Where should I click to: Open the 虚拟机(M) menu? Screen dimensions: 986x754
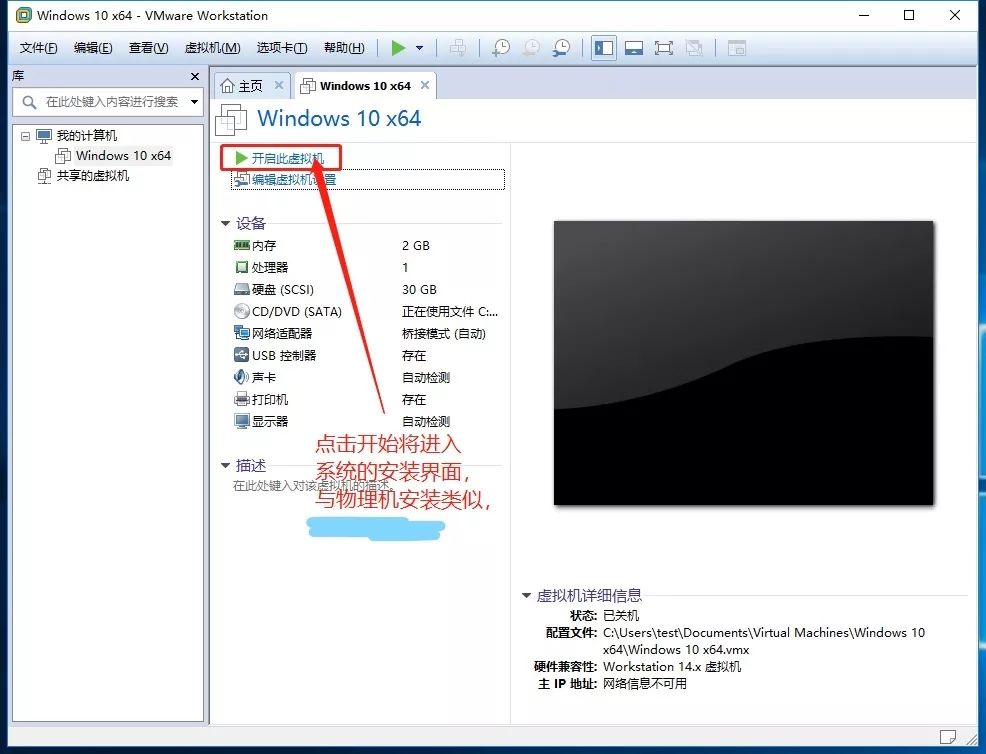tap(213, 48)
